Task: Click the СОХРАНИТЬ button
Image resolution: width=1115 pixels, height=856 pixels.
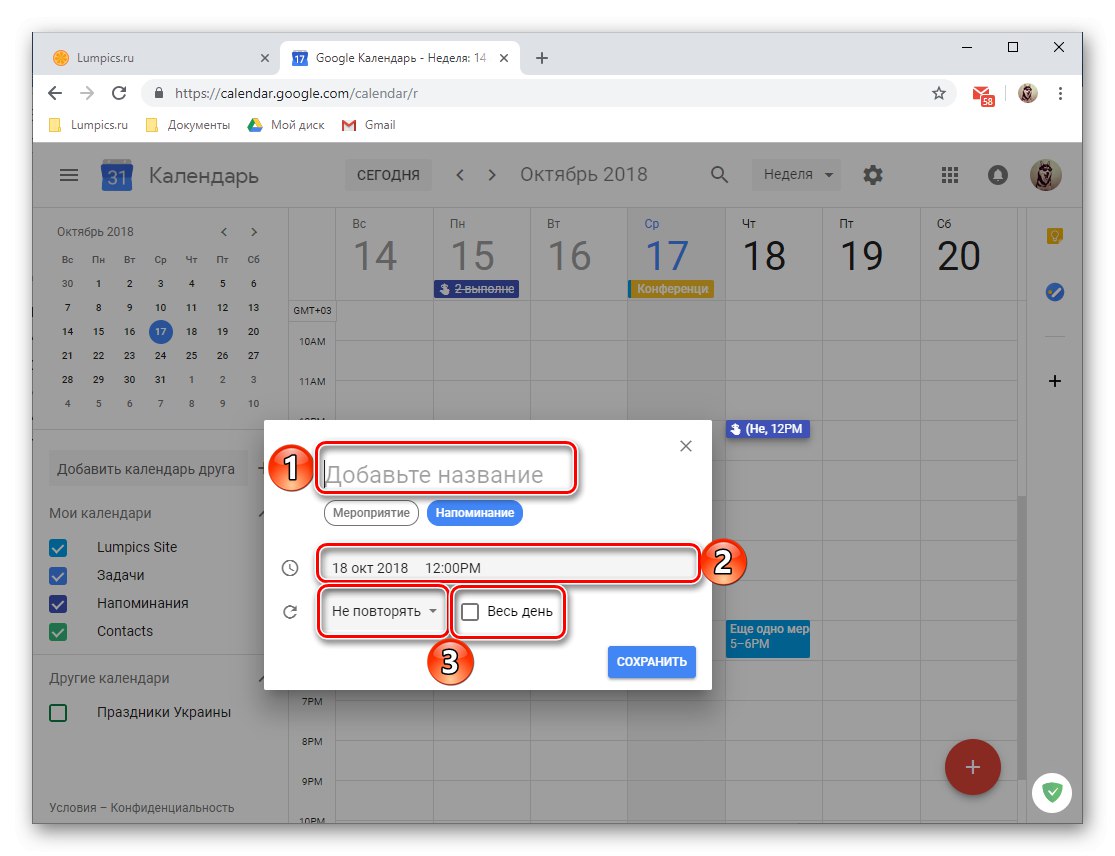Action: pos(651,661)
